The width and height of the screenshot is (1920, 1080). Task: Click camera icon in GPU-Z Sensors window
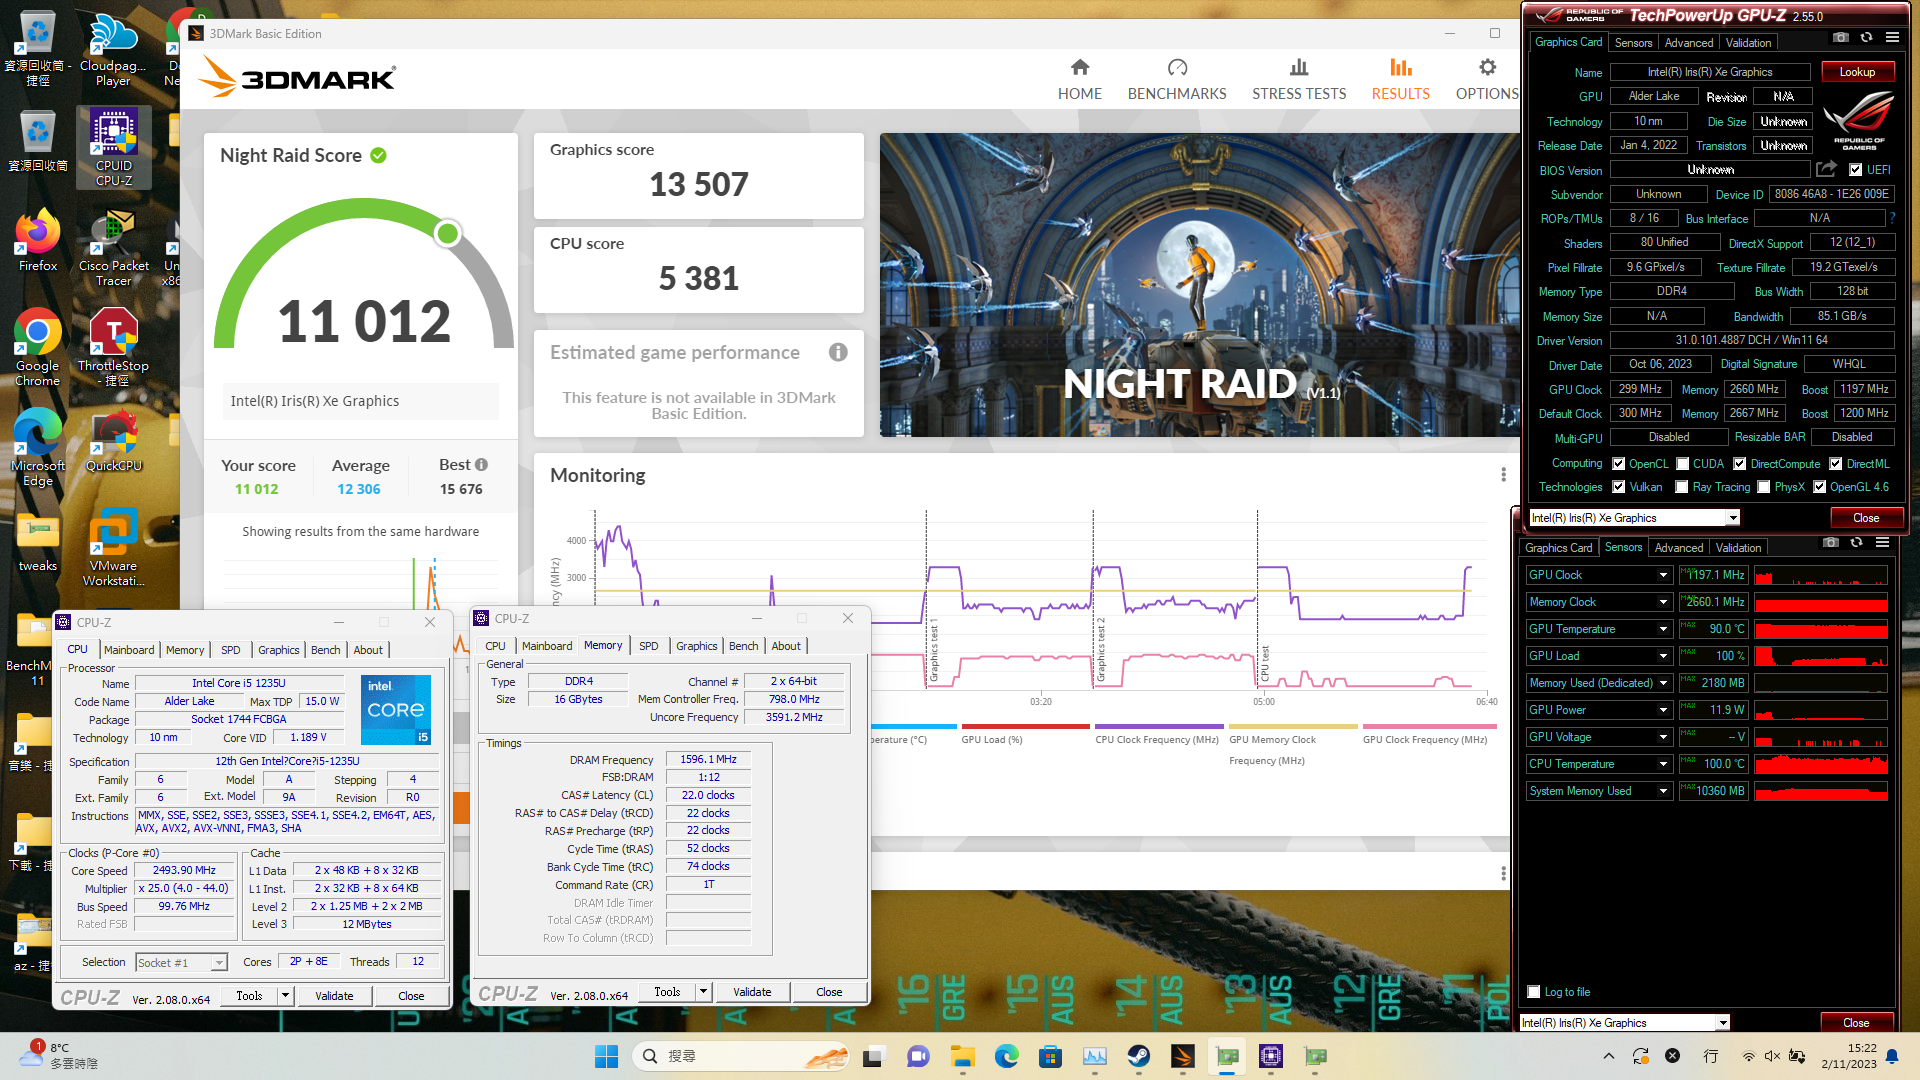click(1831, 543)
